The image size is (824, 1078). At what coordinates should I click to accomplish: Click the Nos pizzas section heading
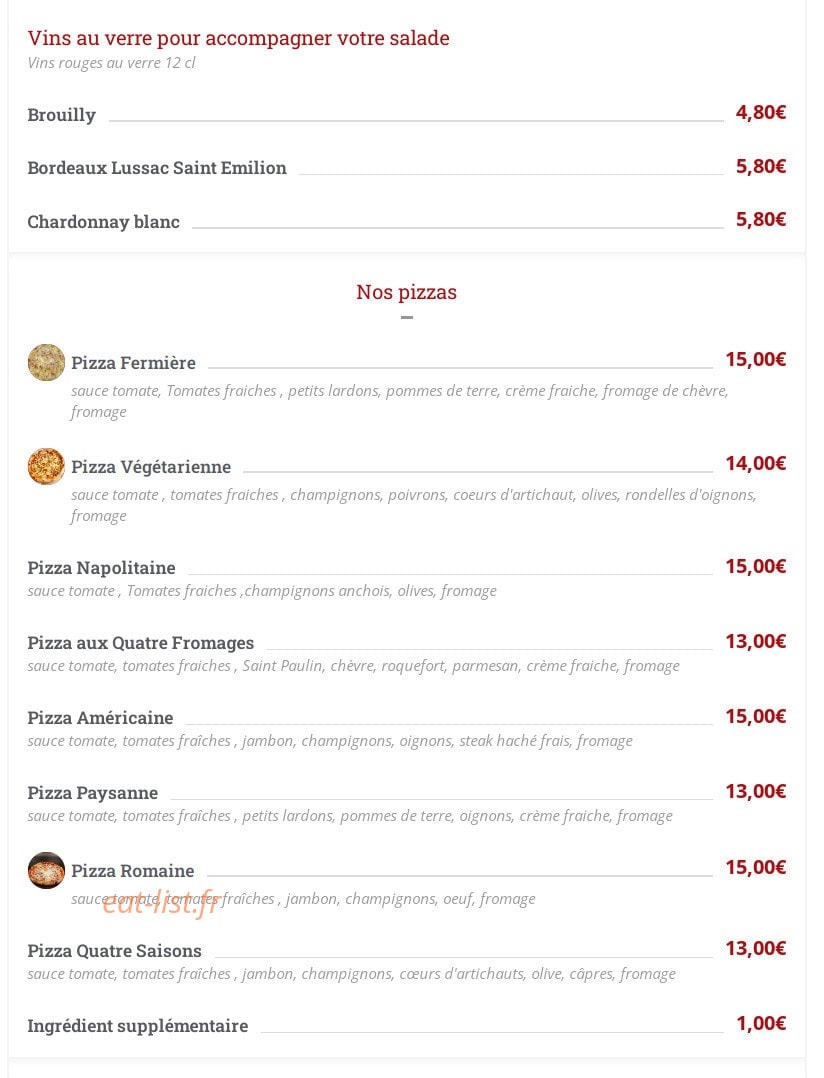click(x=406, y=292)
